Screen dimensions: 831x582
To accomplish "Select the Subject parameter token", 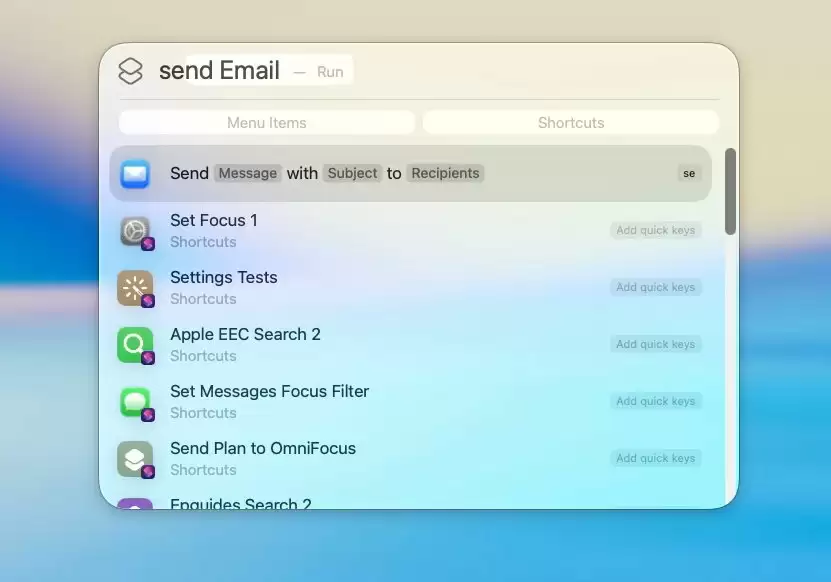I will (x=352, y=172).
